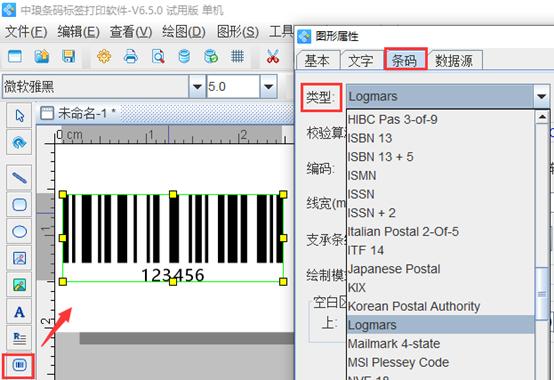Choose Korean Postal Authority type
Screen dimensions: 554x380
441,307
